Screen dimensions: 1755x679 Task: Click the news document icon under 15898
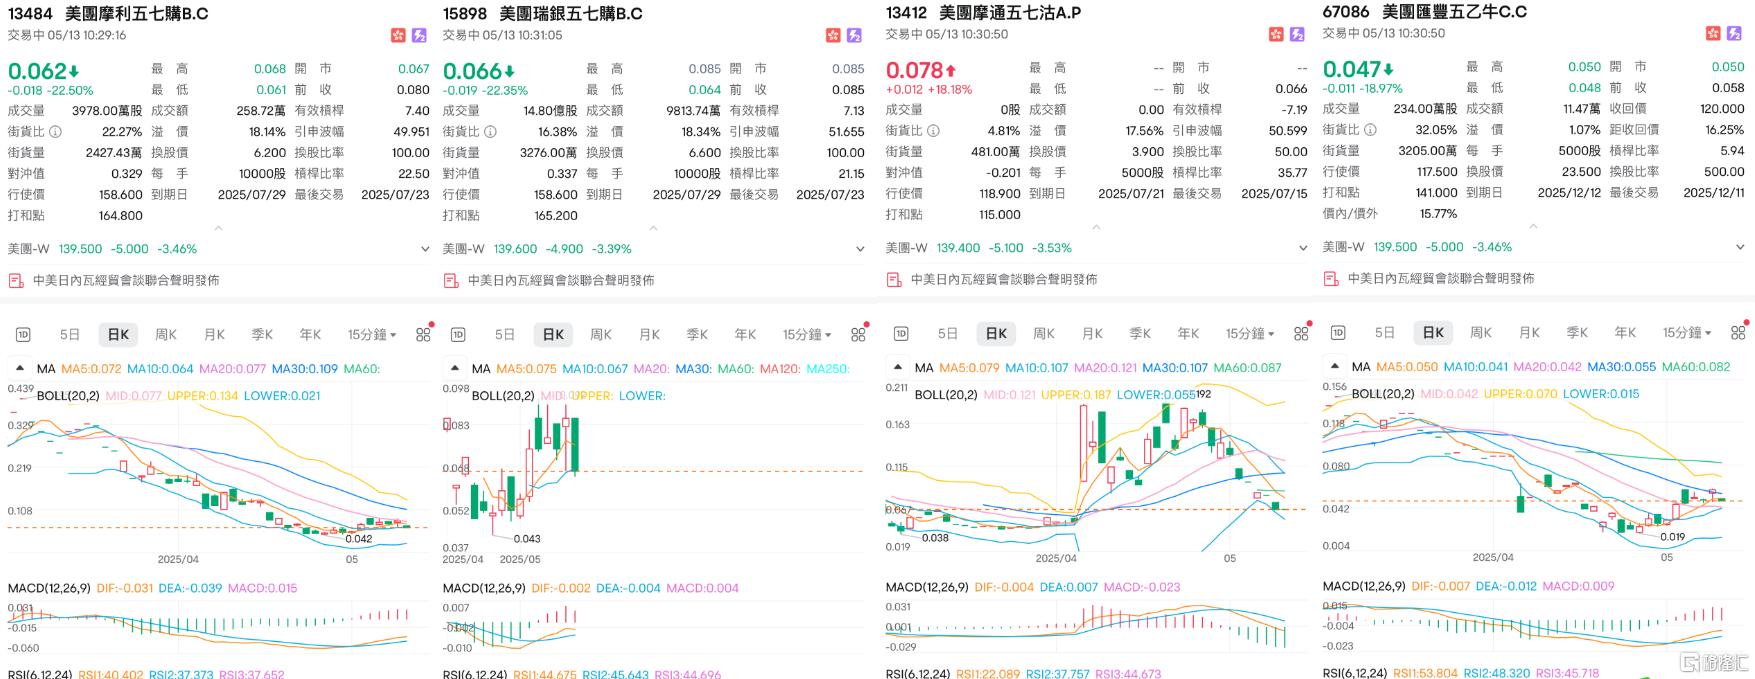point(451,280)
